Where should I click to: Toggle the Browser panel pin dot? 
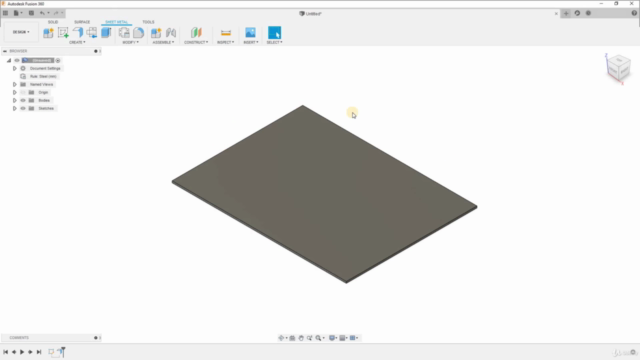tap(96, 51)
